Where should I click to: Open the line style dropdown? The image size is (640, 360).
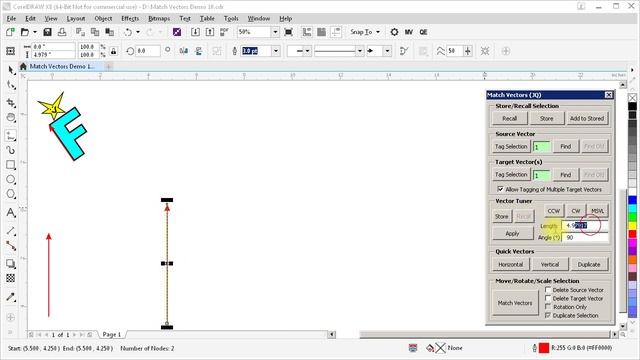click(x=360, y=51)
